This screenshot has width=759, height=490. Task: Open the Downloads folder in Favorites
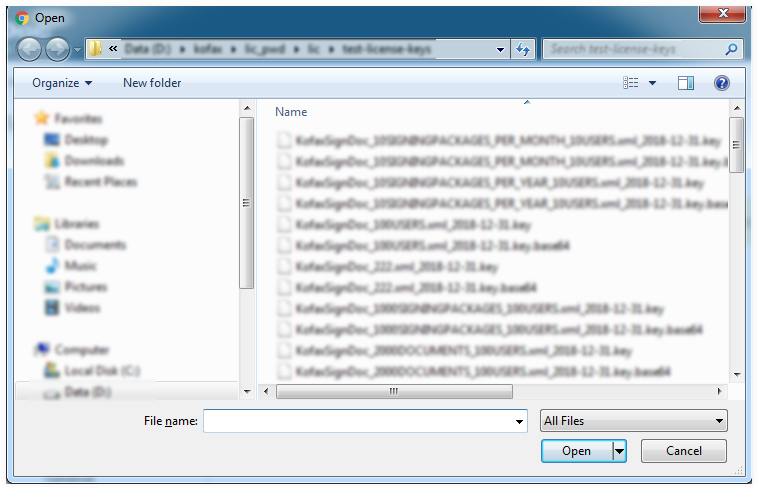point(93,161)
